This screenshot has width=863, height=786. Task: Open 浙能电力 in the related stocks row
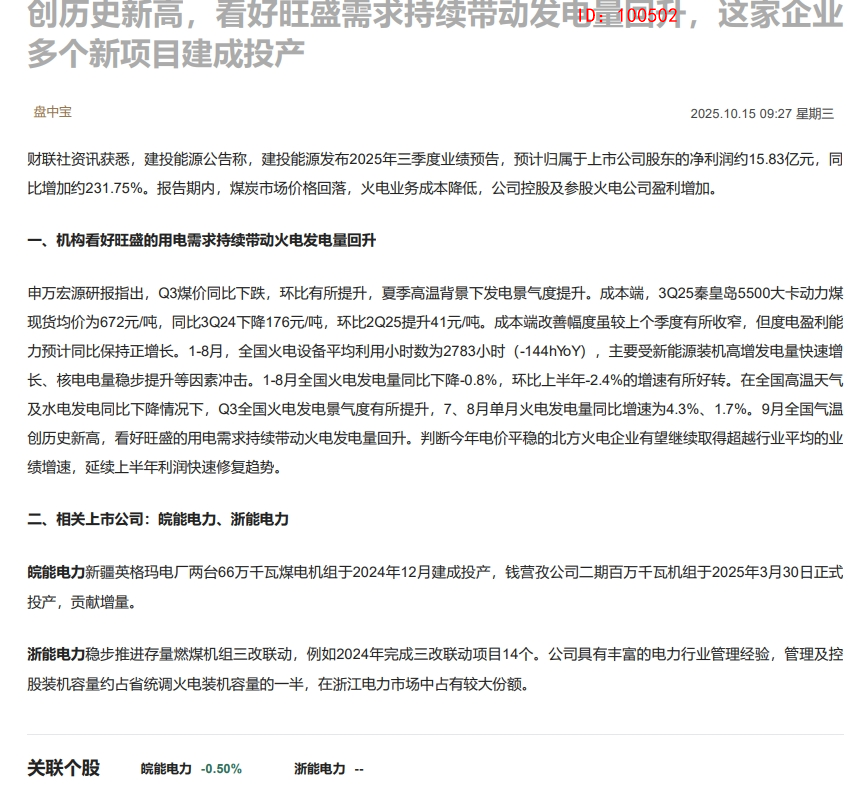coord(319,769)
